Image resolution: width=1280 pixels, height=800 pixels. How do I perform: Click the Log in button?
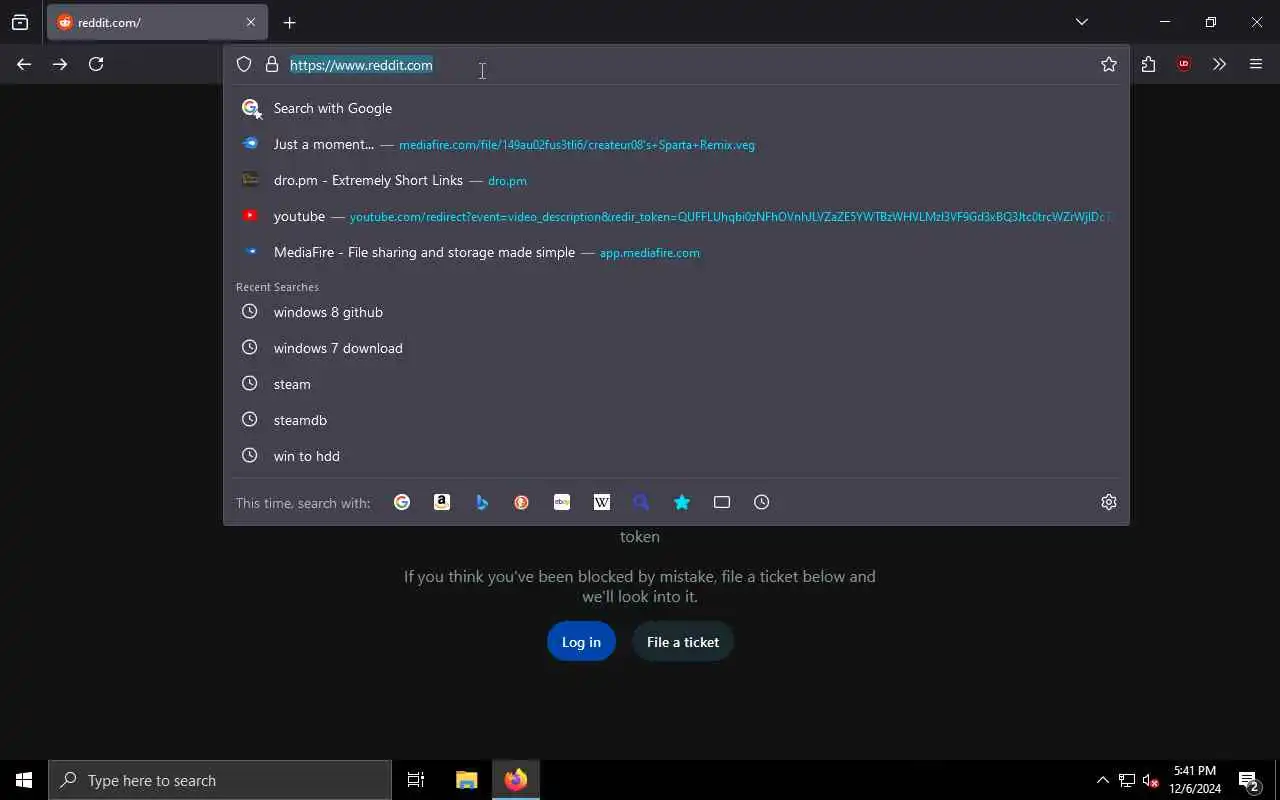(x=581, y=642)
